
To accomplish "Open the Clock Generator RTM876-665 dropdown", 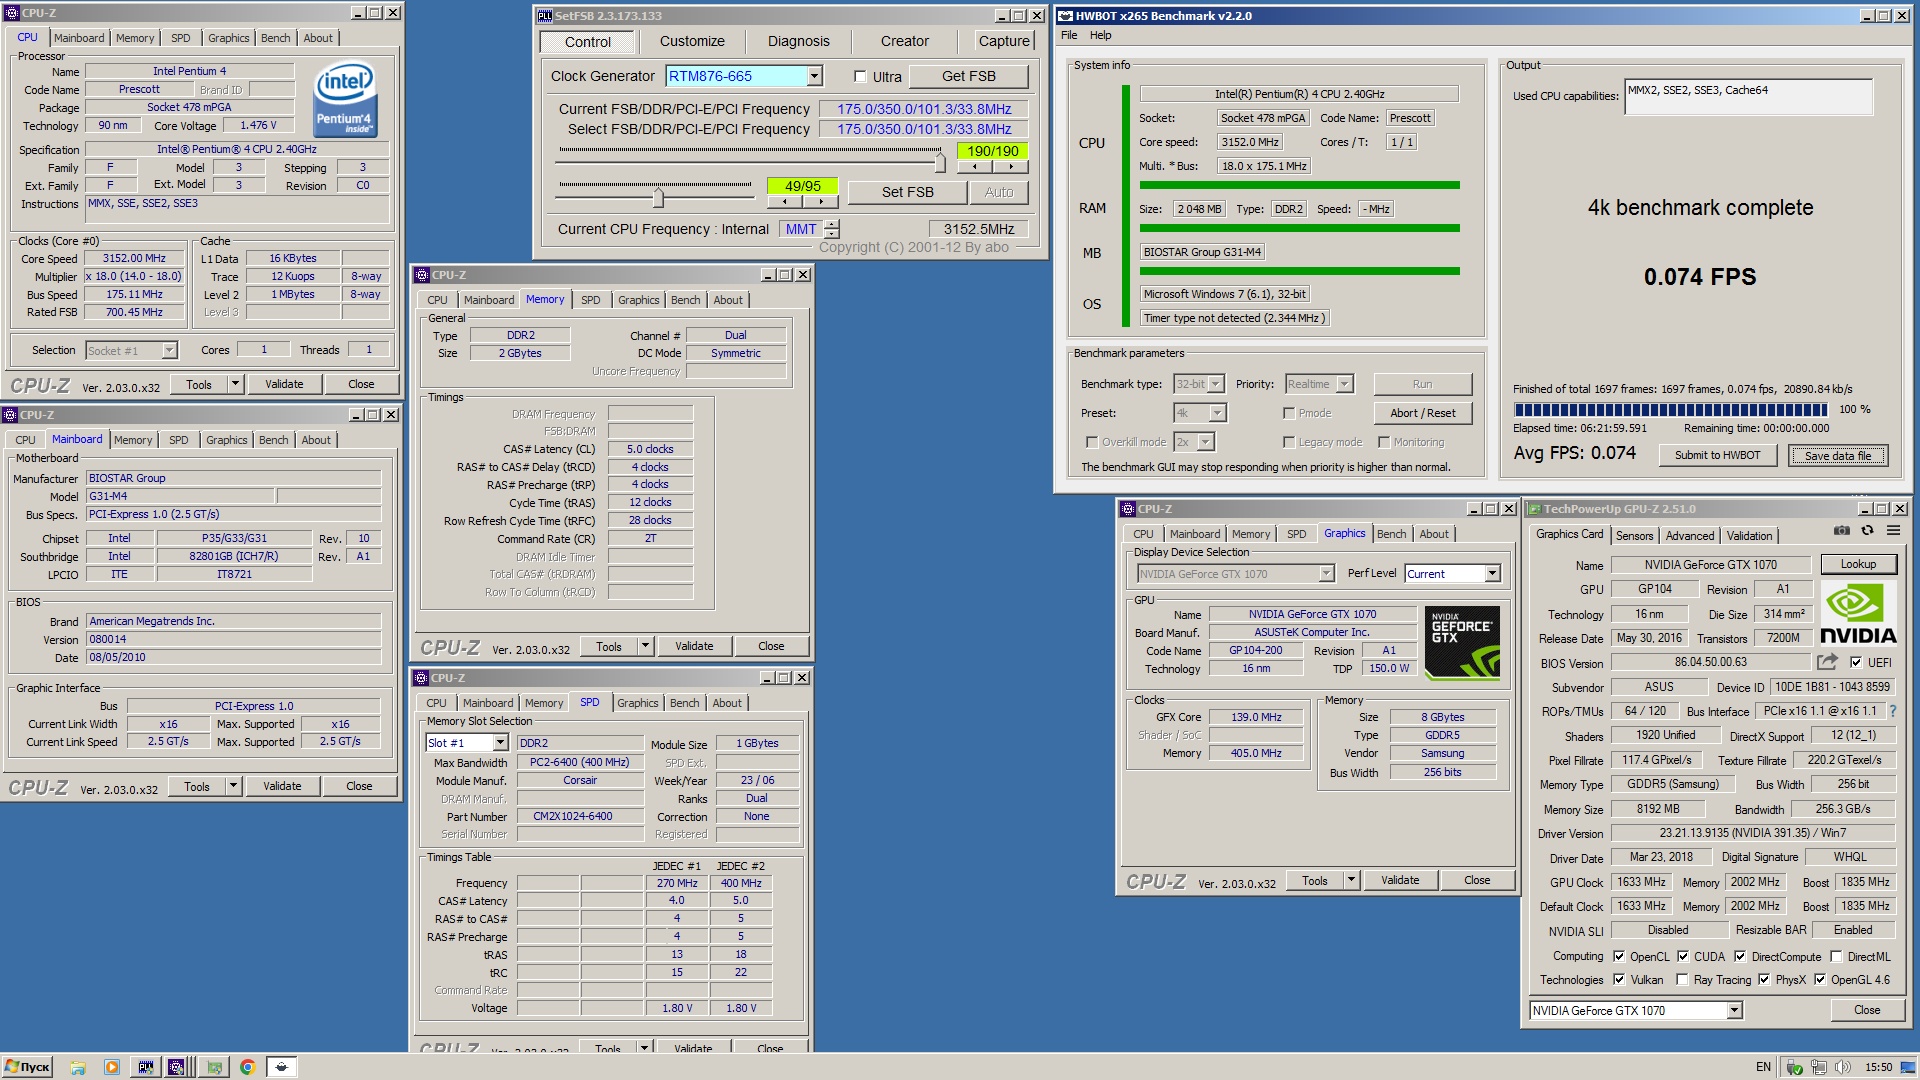I will (815, 76).
